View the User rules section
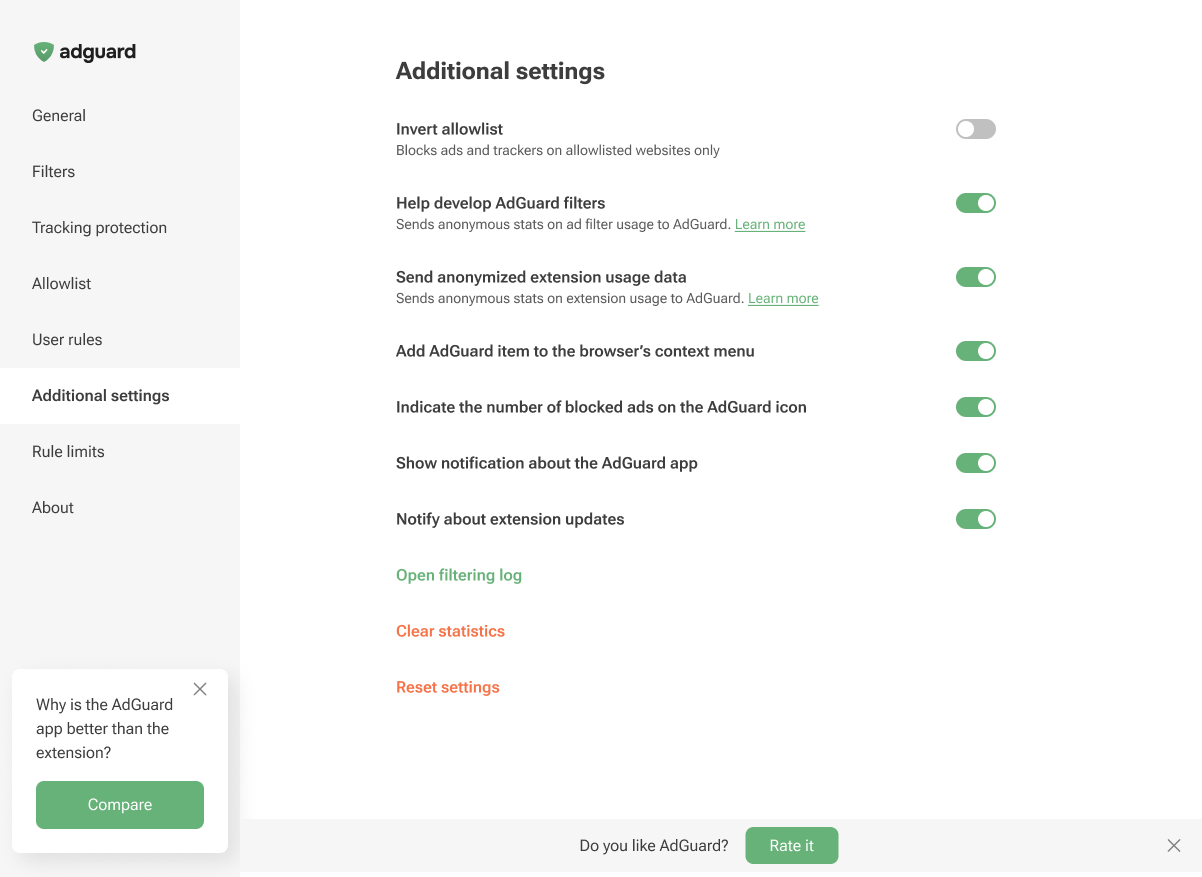This screenshot has width=1202, height=877. tap(67, 339)
